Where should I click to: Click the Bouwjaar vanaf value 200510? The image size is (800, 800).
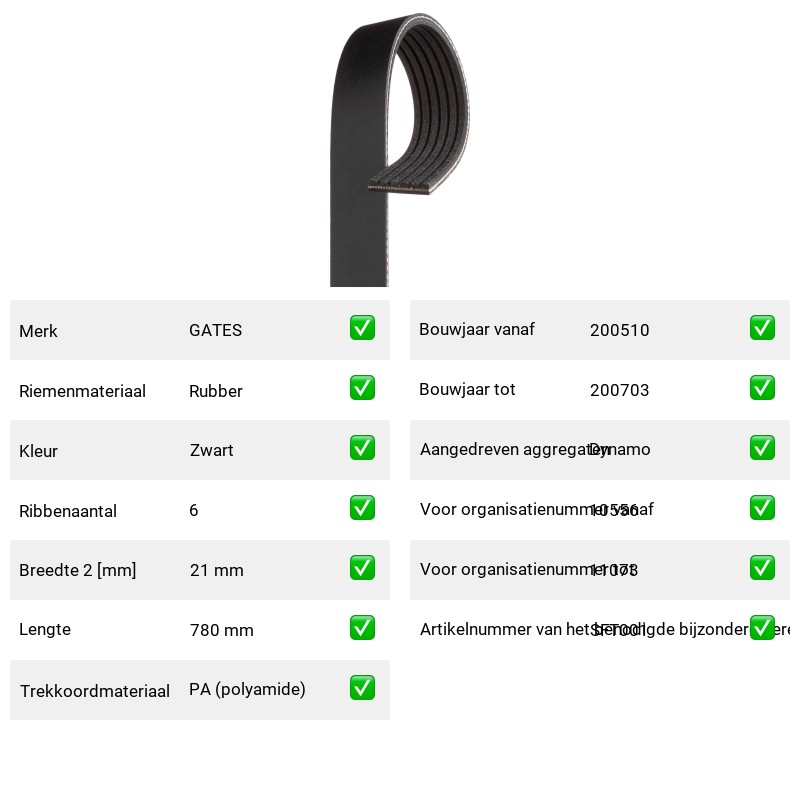tap(619, 330)
